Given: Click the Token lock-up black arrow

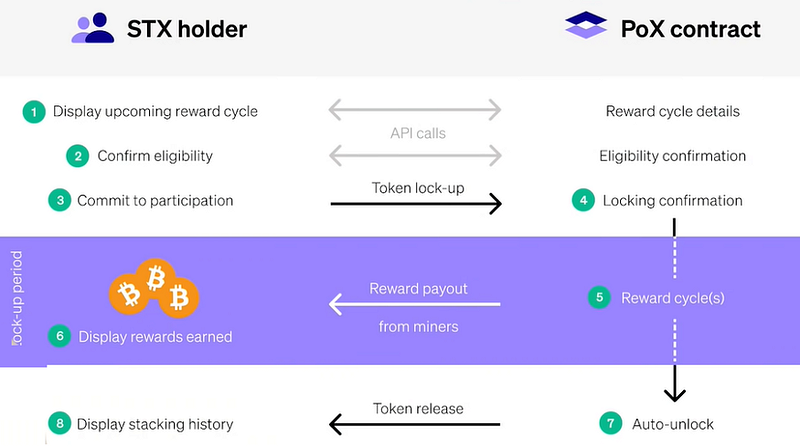Looking at the screenshot, I should click(416, 204).
